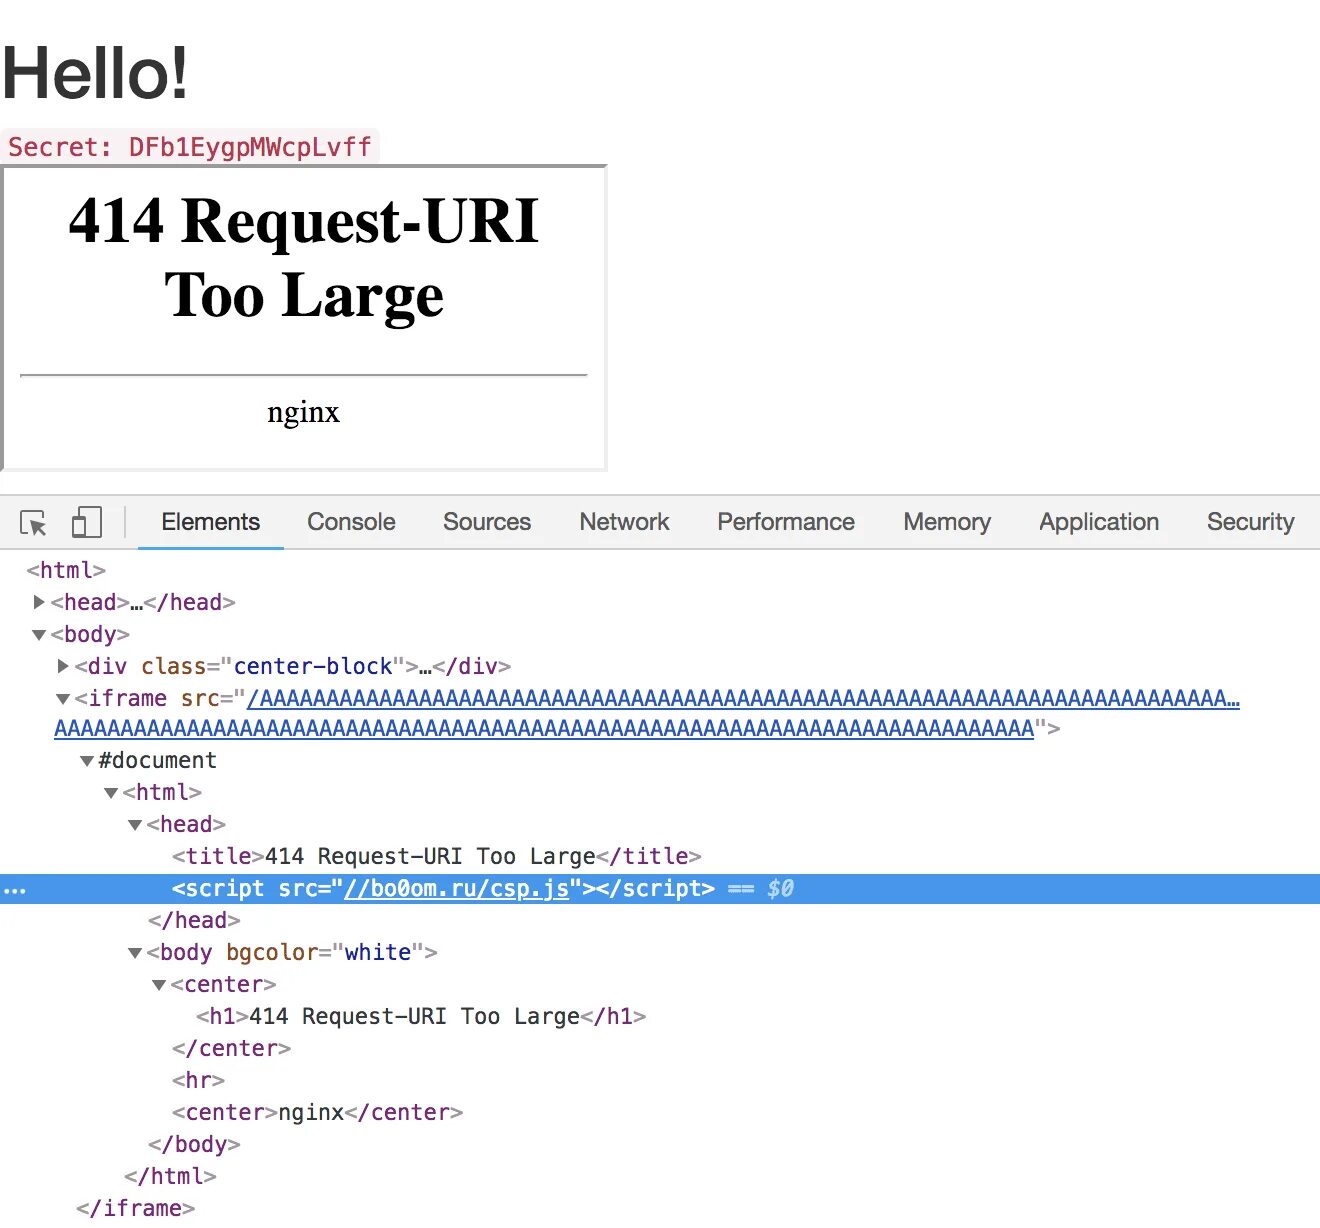Open the Security tab
Viewport: 1320px width, 1228px height.
(x=1250, y=522)
